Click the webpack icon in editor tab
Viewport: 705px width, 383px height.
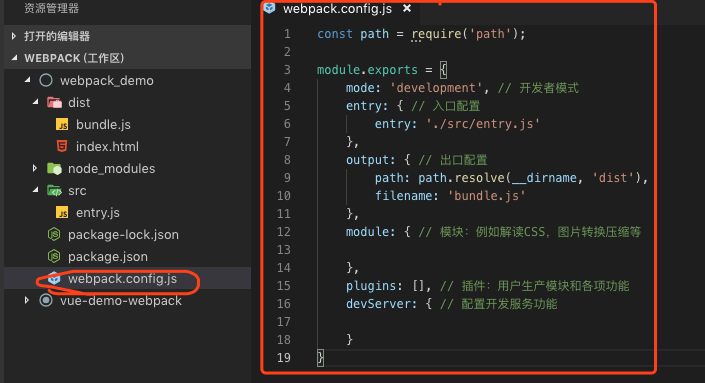coord(269,8)
